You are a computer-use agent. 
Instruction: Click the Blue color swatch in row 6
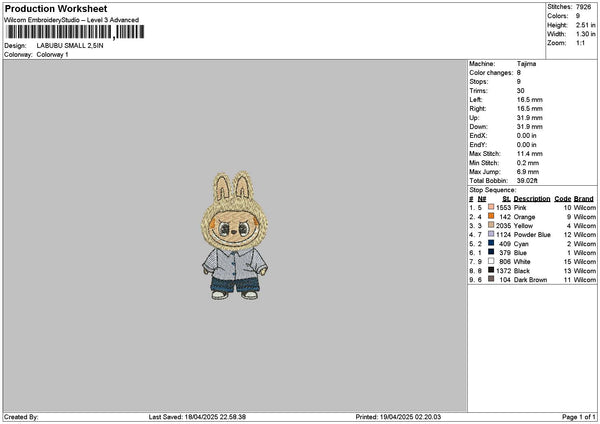491,252
